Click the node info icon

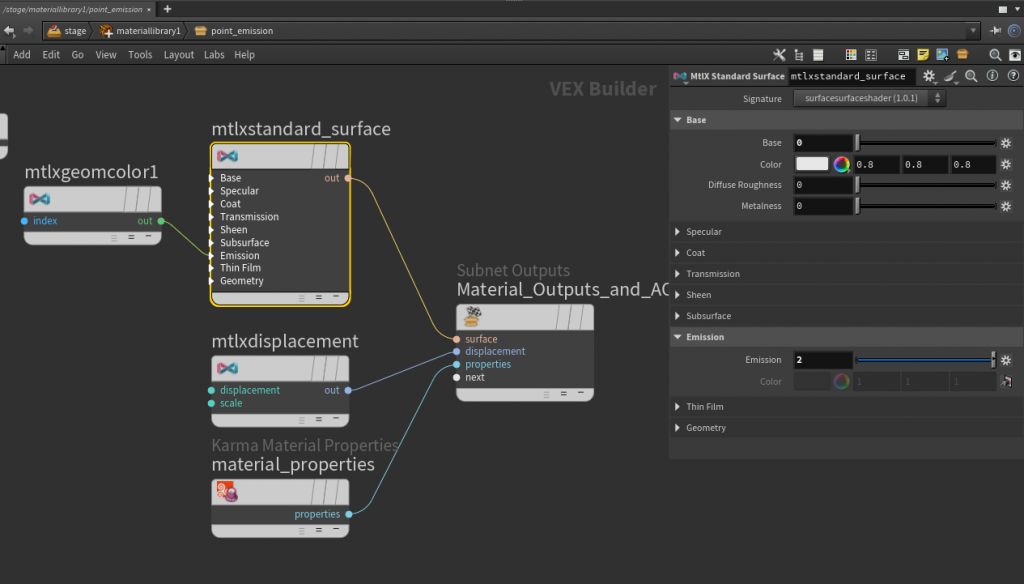tap(991, 76)
